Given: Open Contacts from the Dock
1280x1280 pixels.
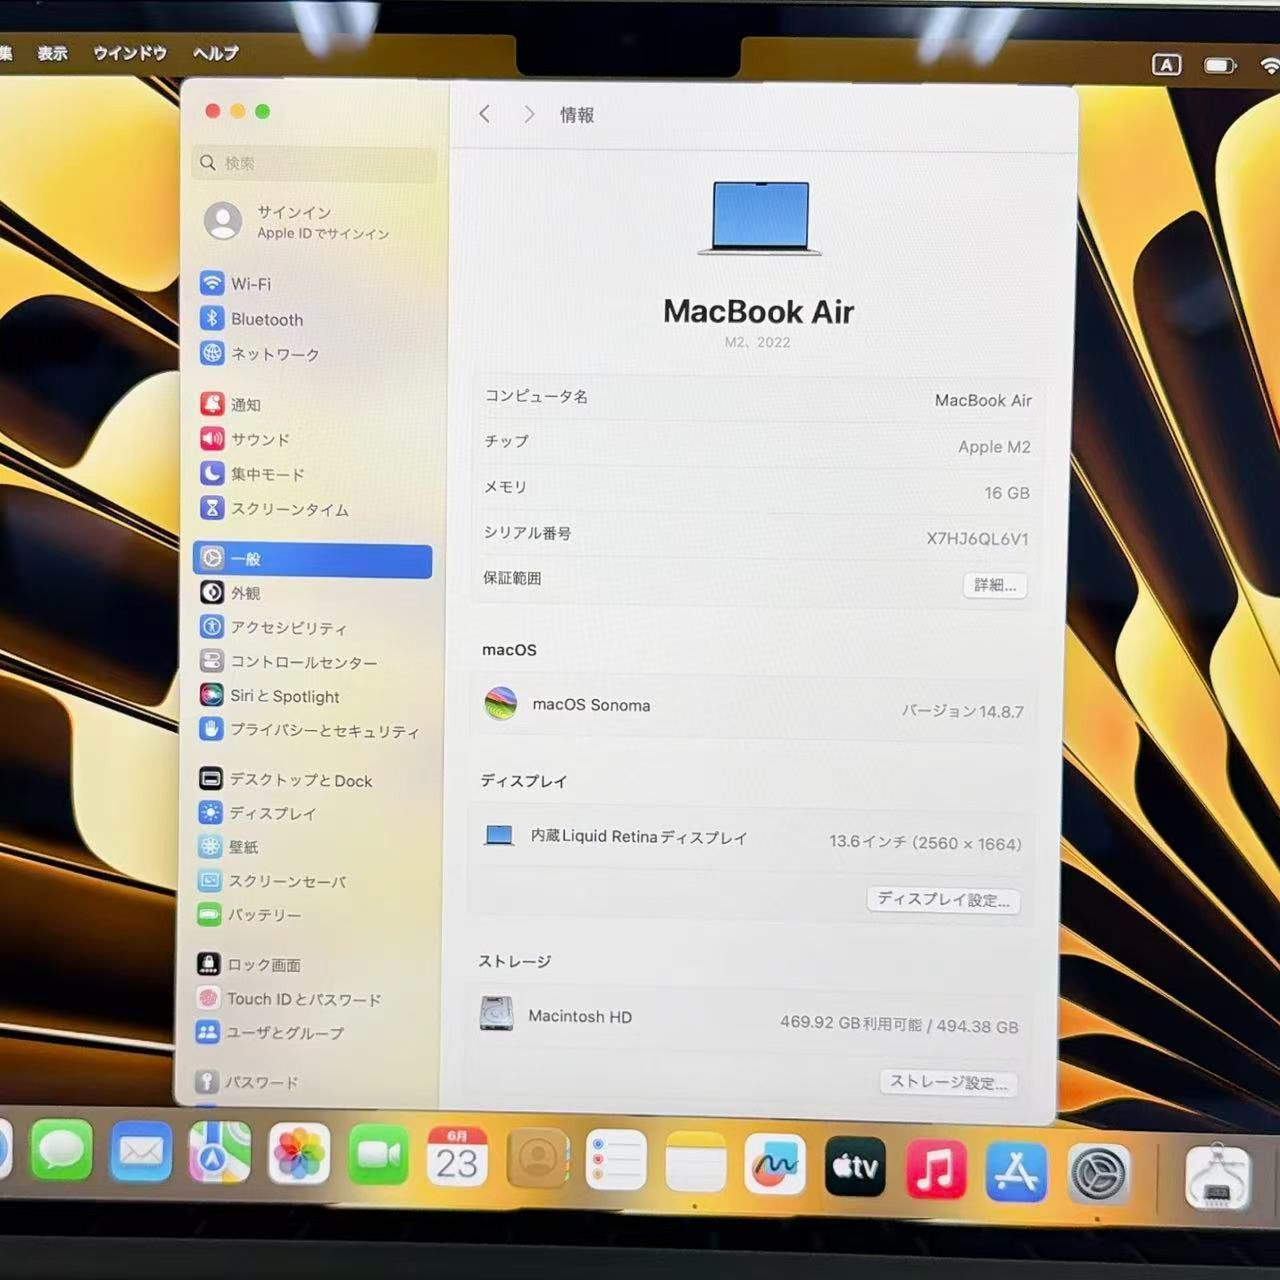Looking at the screenshot, I should (538, 1159).
